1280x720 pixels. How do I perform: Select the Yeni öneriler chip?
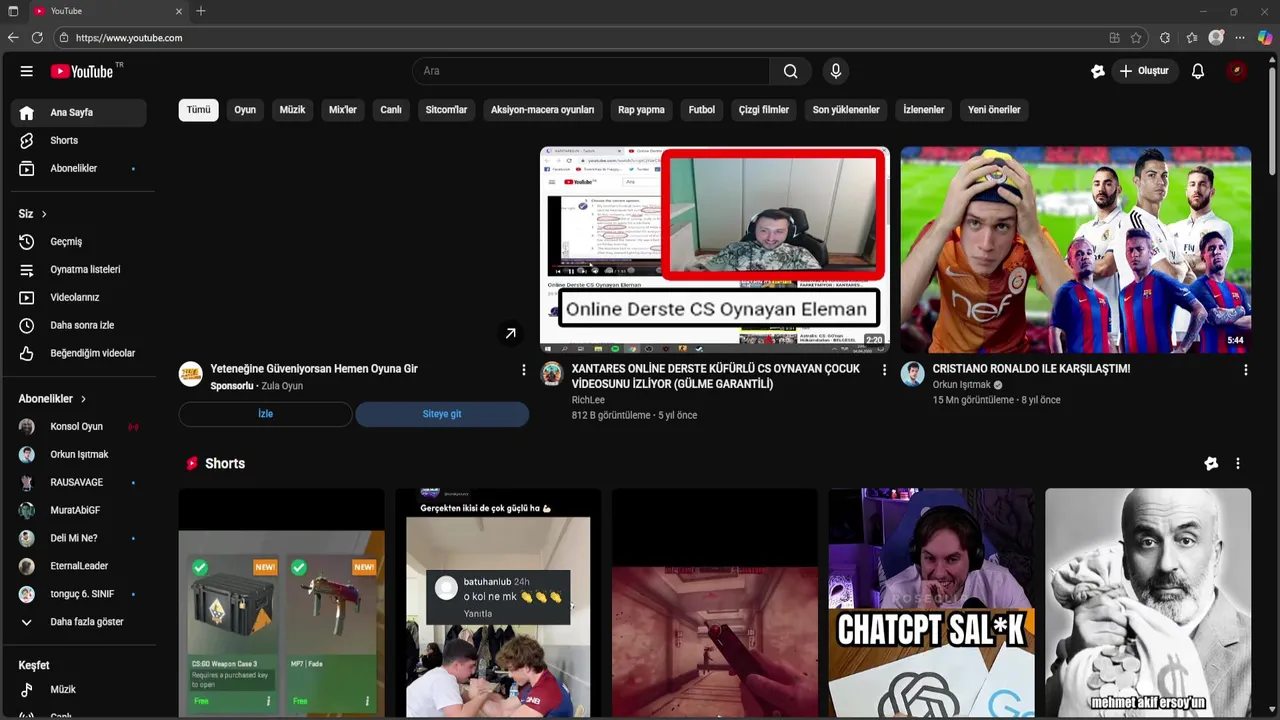pyautogui.click(x=994, y=110)
